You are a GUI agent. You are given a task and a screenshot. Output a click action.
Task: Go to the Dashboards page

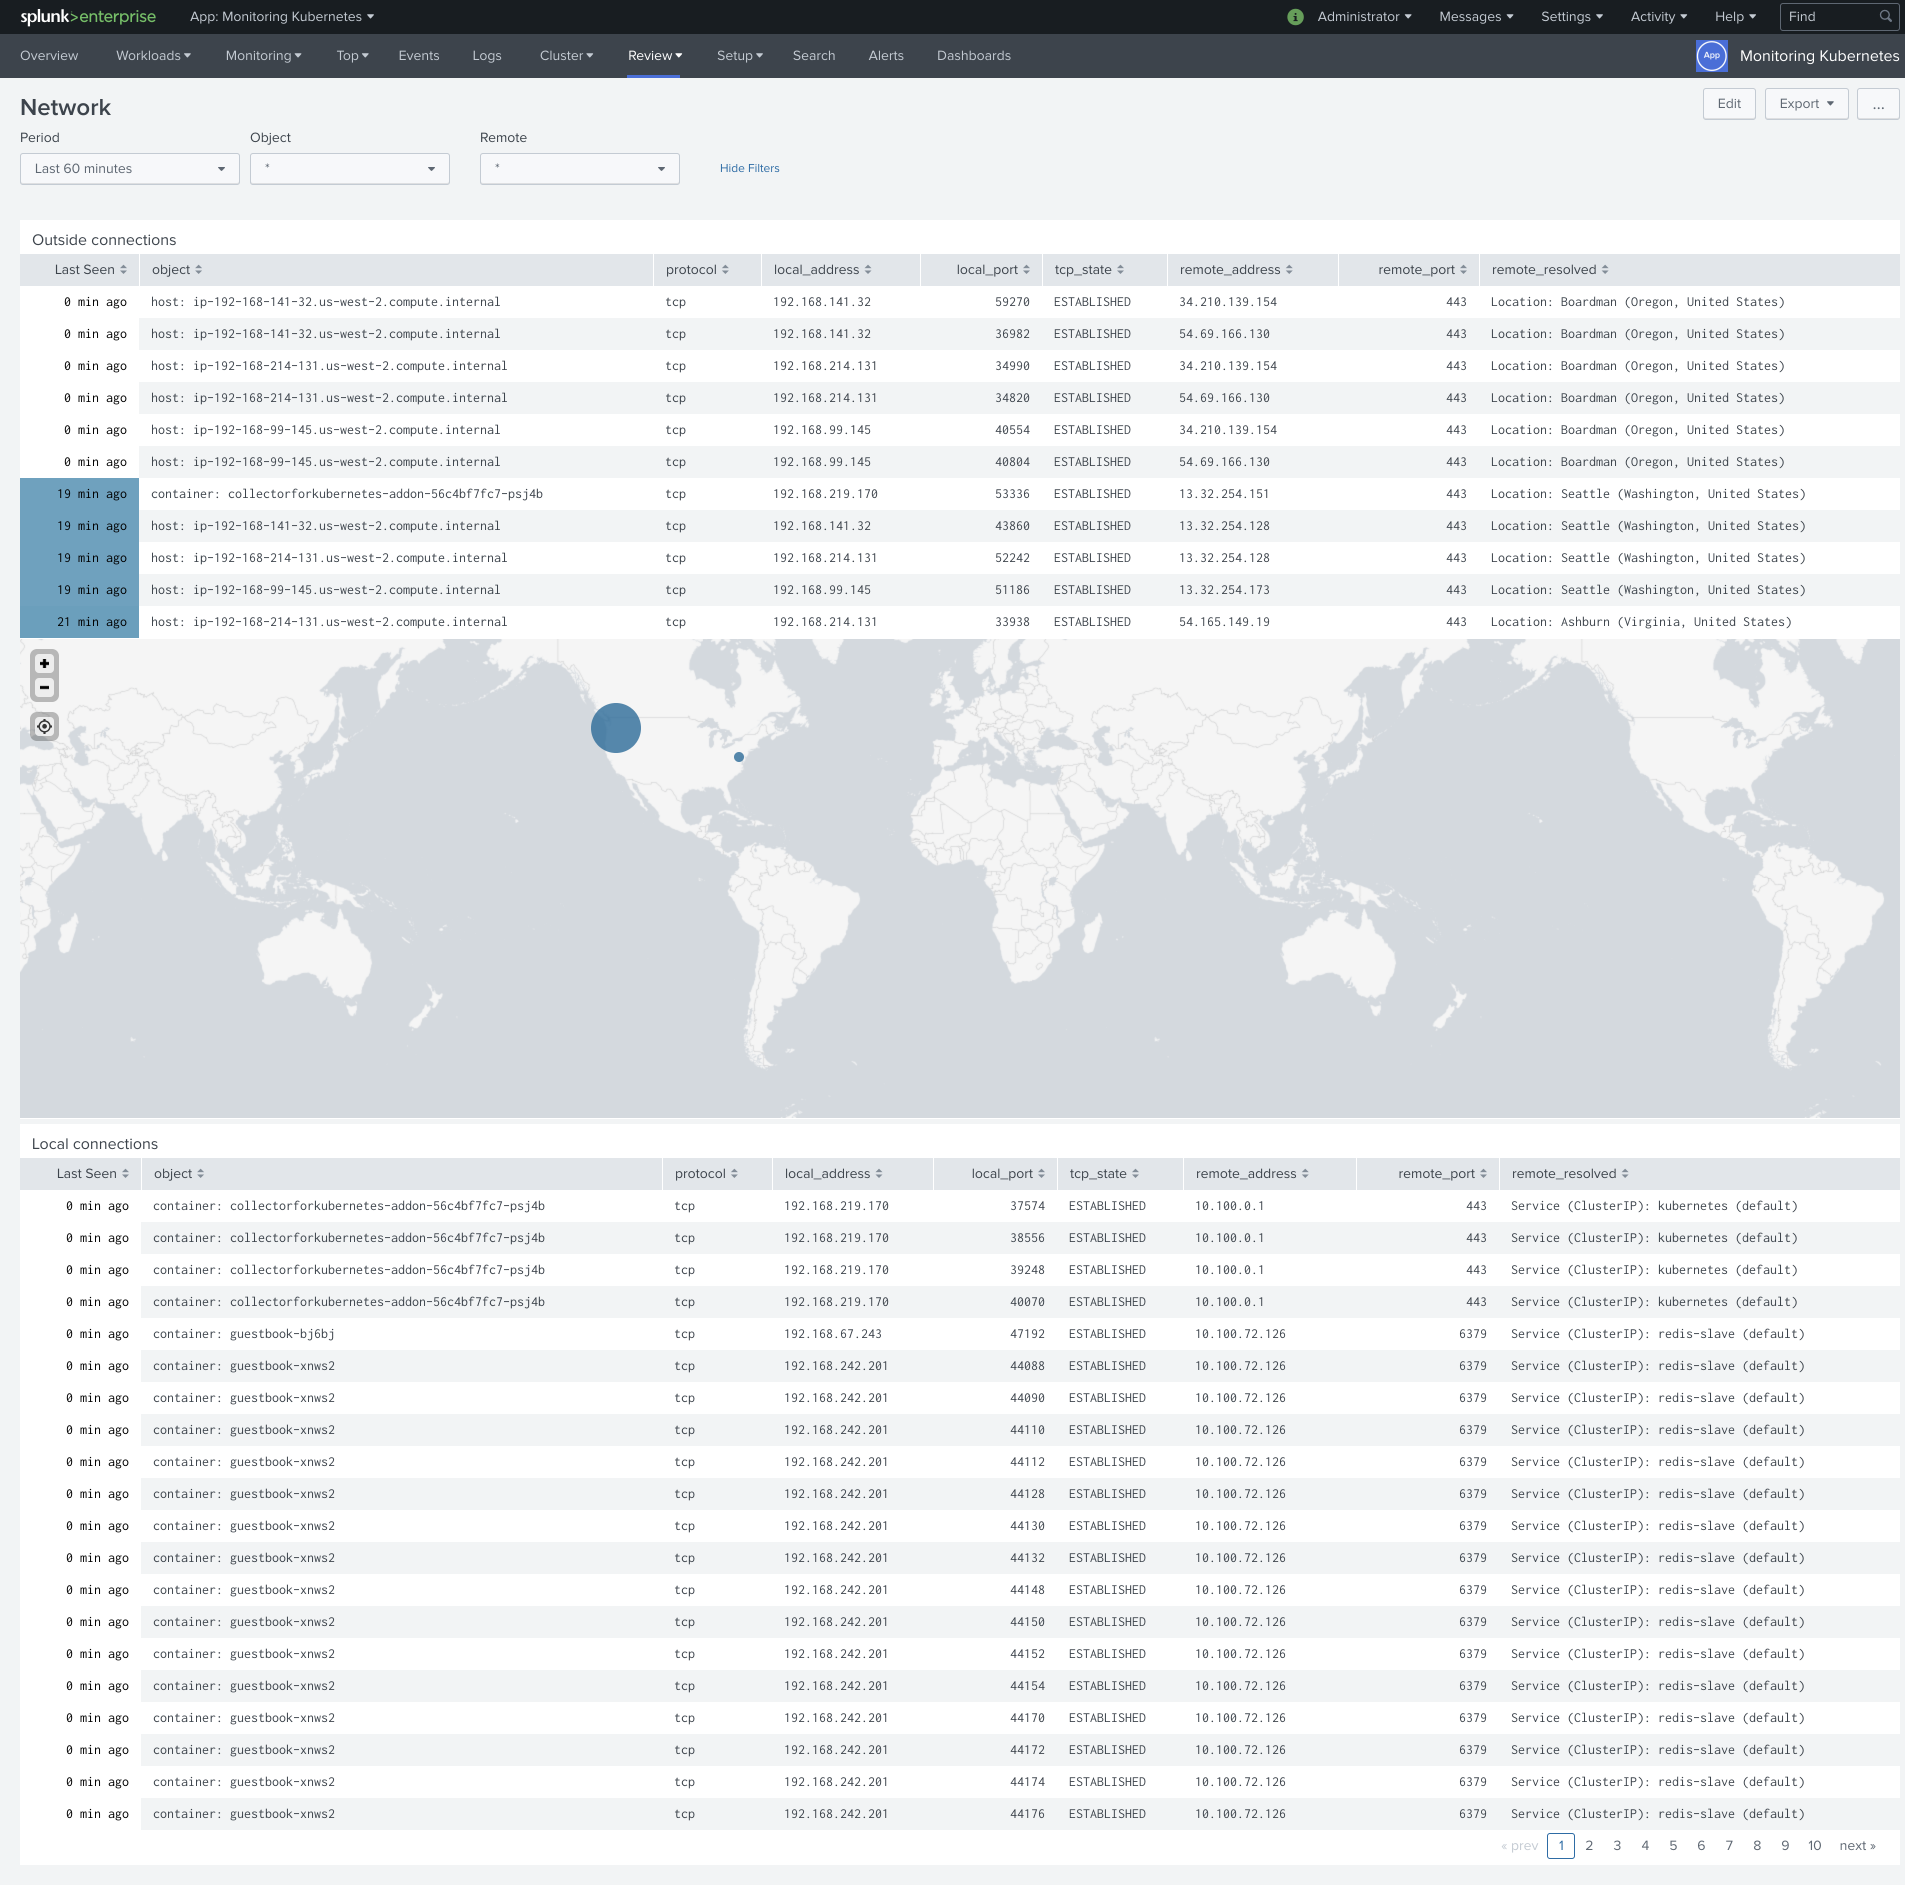pyautogui.click(x=973, y=56)
